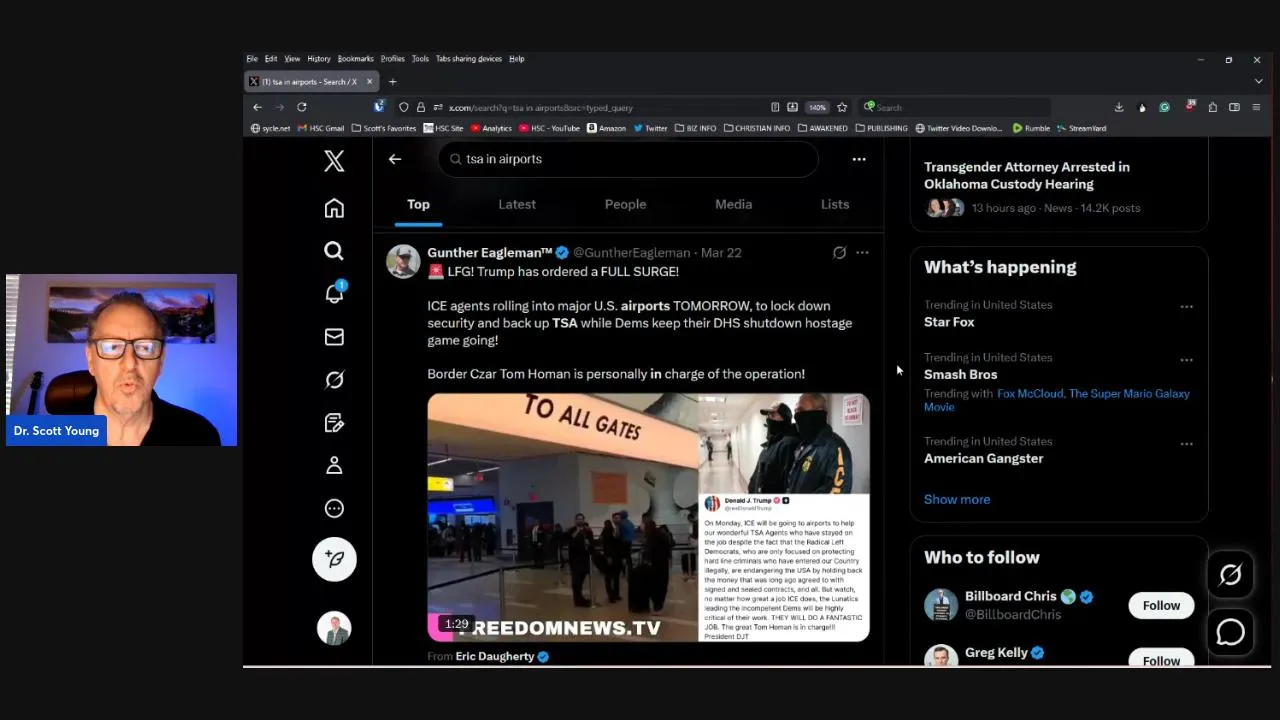1280x720 pixels.
Task: Open browser hamburger application menu
Action: coord(1257,107)
